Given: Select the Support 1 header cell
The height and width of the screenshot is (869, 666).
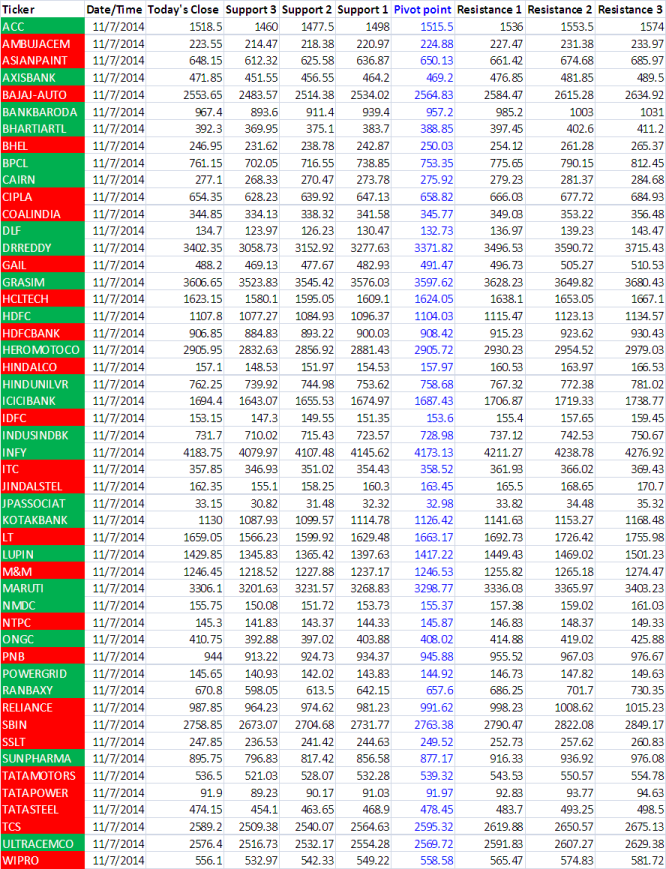Looking at the screenshot, I should pos(363,9).
